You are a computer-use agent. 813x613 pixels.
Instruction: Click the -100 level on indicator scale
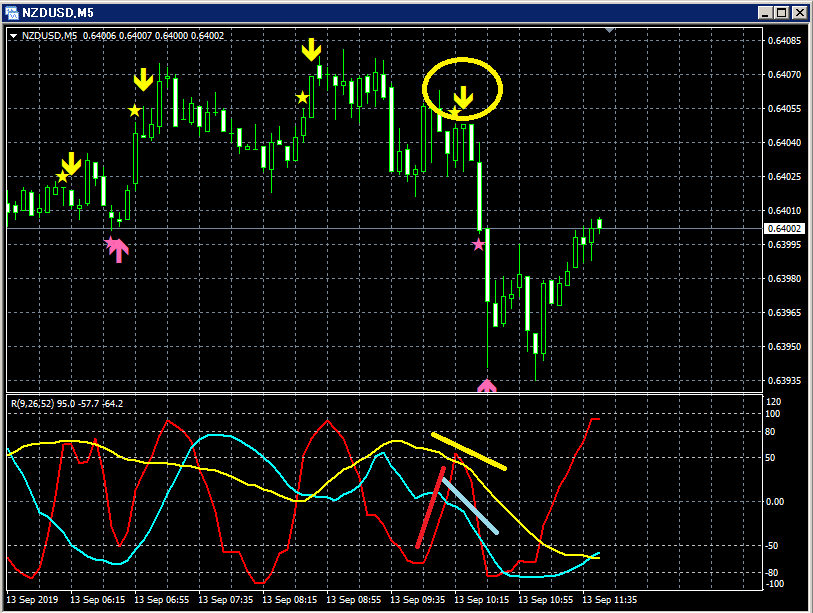tap(775, 584)
